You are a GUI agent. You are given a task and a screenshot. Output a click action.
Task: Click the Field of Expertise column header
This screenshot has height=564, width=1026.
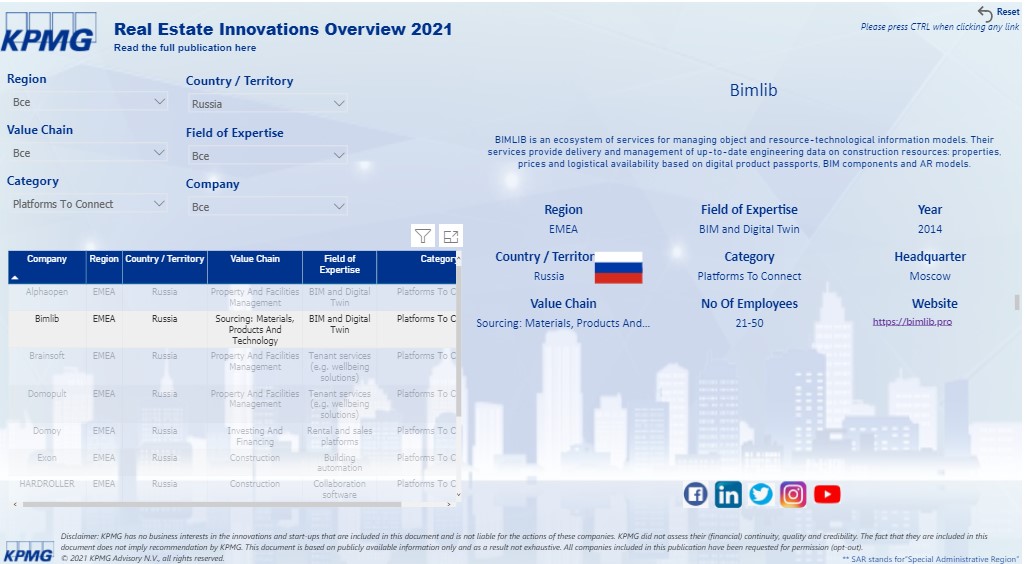[x=339, y=265]
